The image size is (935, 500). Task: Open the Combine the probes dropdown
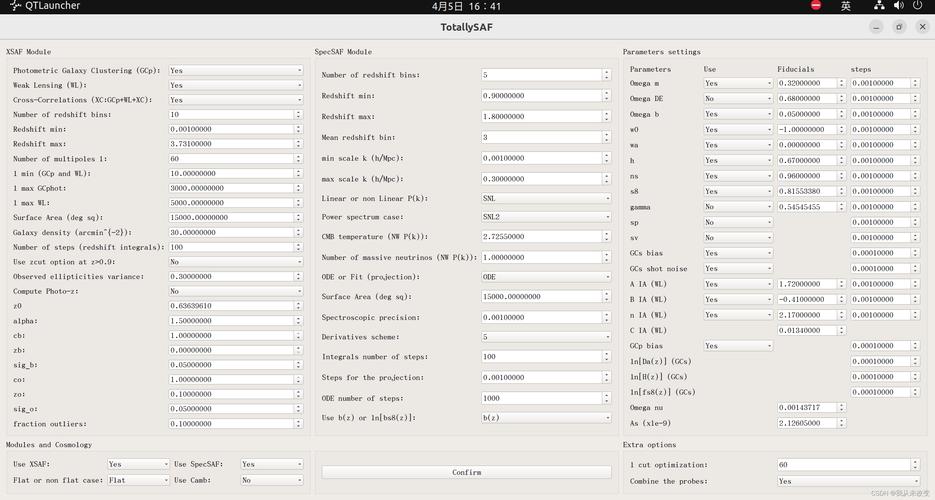click(849, 481)
